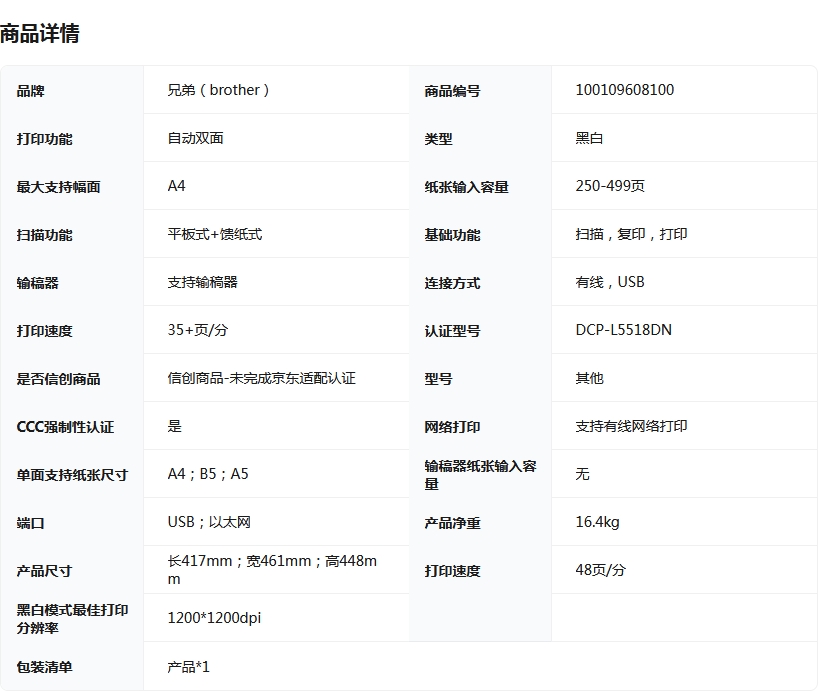Select the 其他 model value
Screen dimensions: 819x692
[x=589, y=378]
